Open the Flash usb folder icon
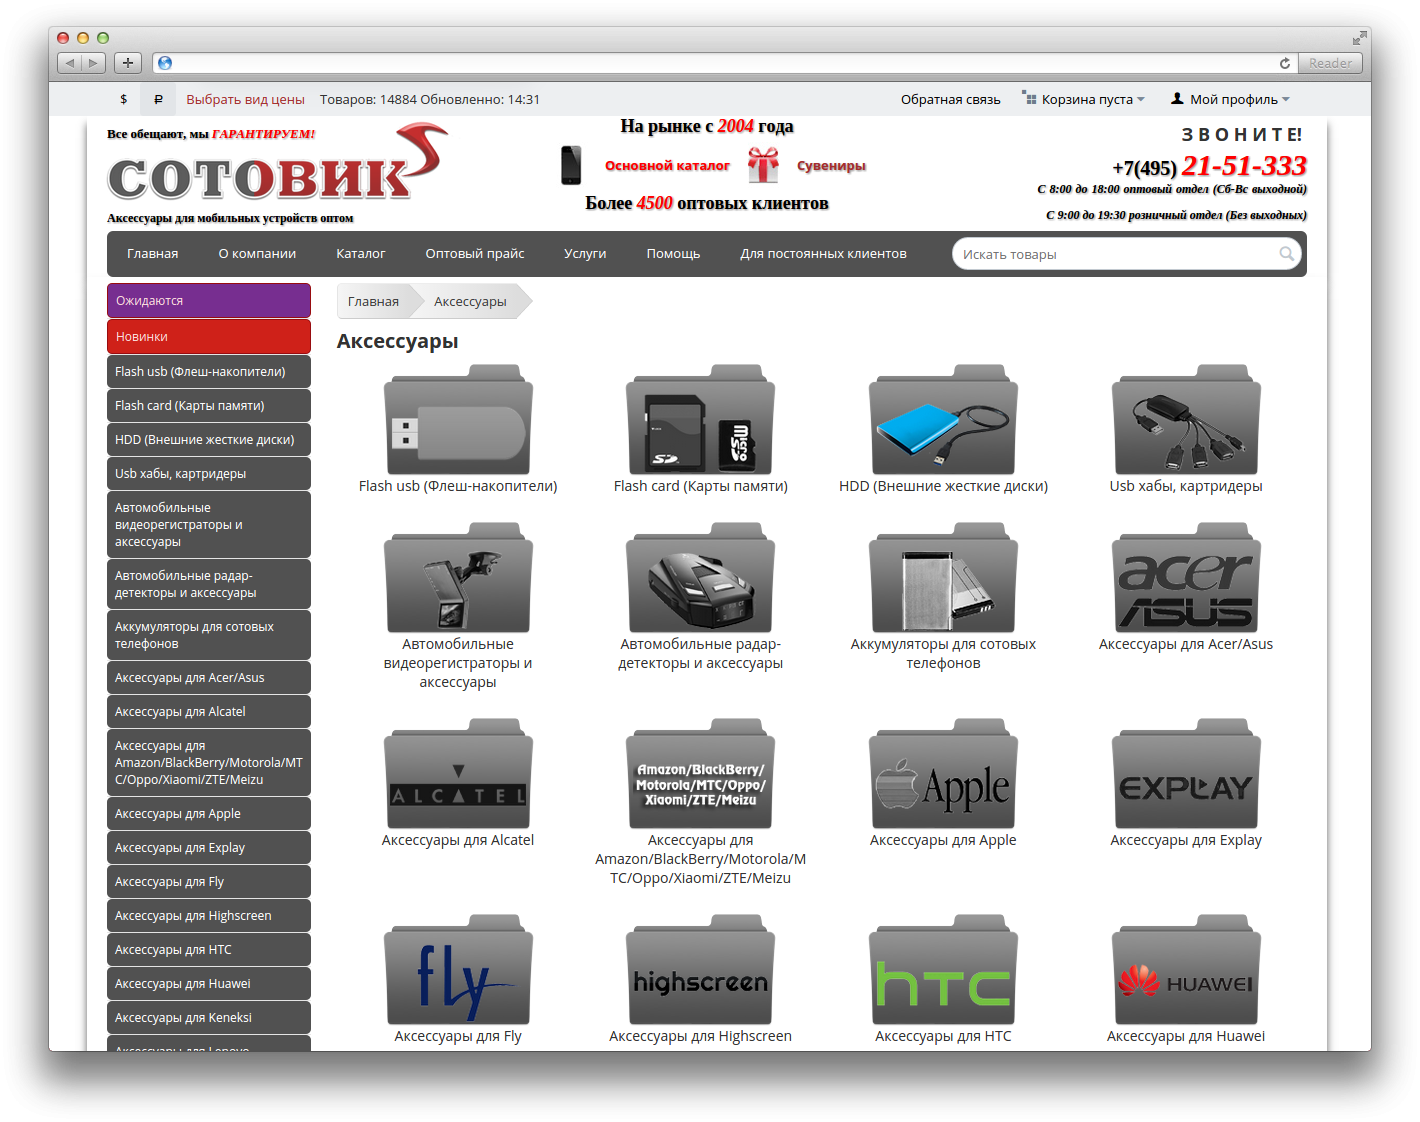 (458, 420)
